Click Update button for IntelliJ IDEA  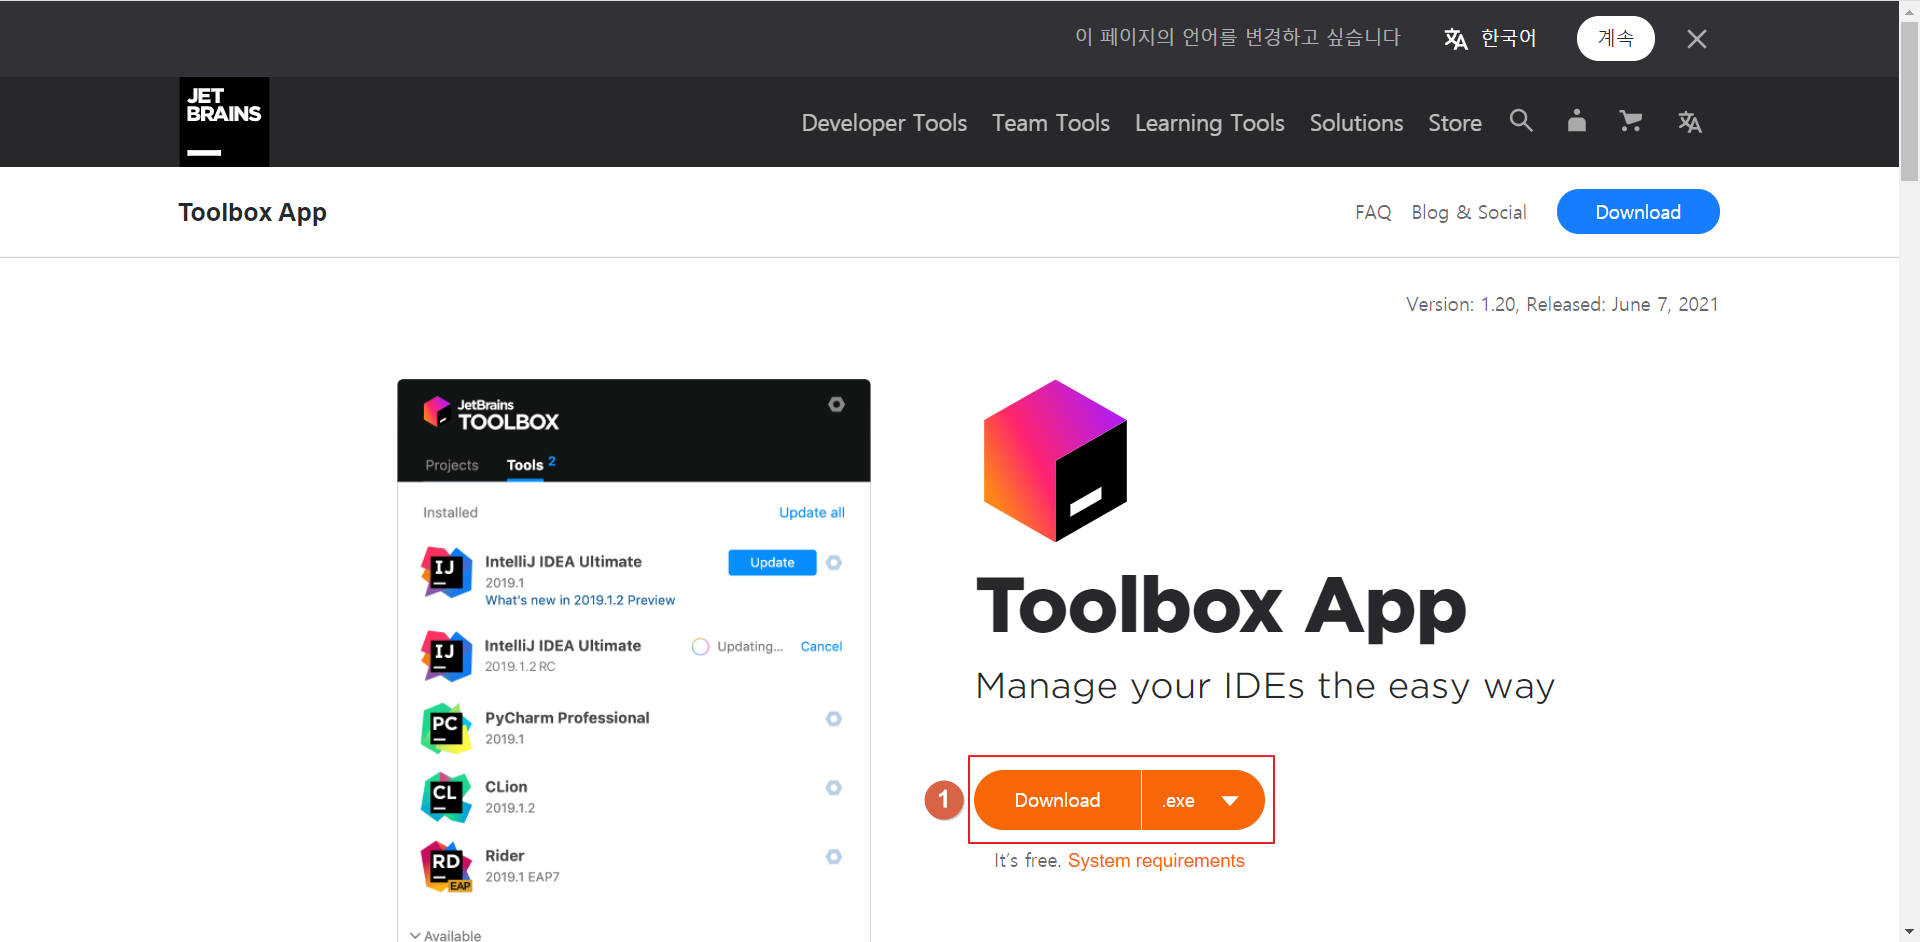coord(772,562)
